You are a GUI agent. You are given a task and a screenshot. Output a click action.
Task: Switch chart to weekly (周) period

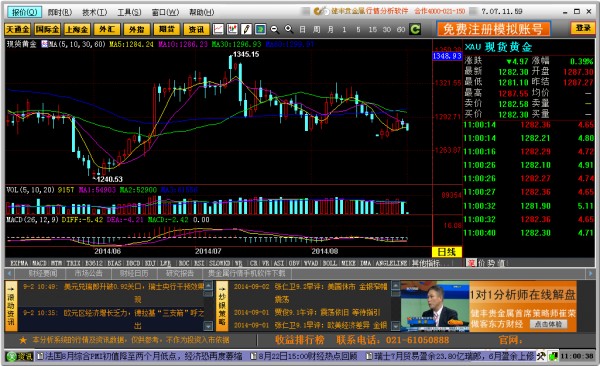tap(316, 29)
